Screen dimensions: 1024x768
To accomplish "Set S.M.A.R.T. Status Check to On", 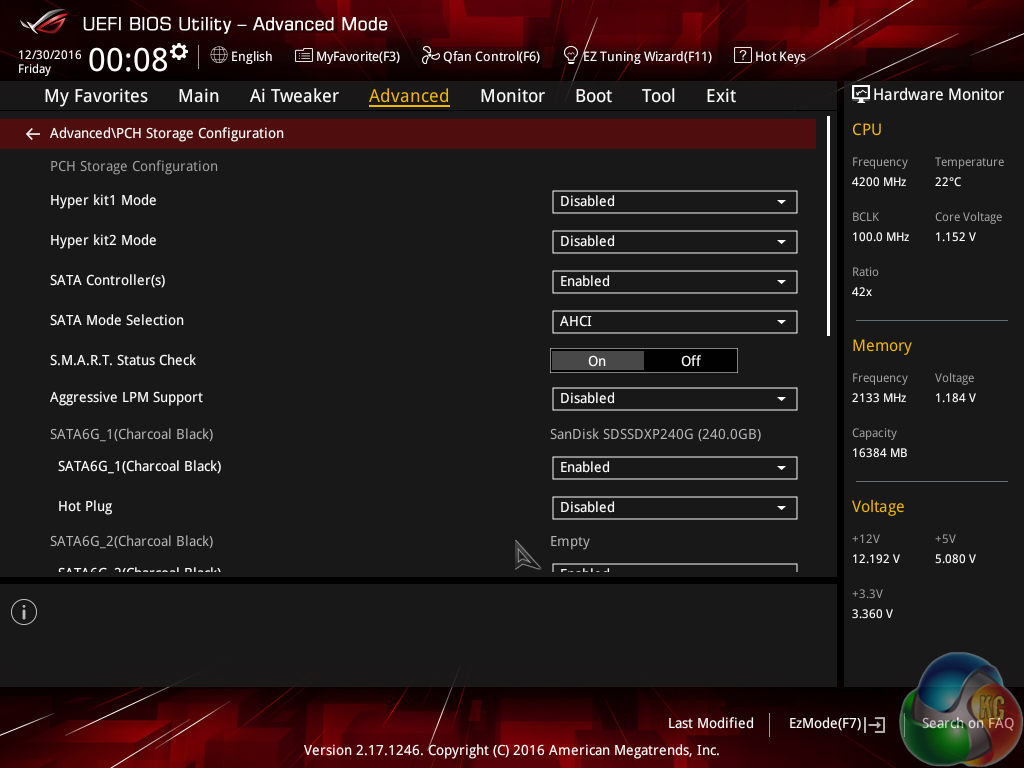I will tap(597, 361).
